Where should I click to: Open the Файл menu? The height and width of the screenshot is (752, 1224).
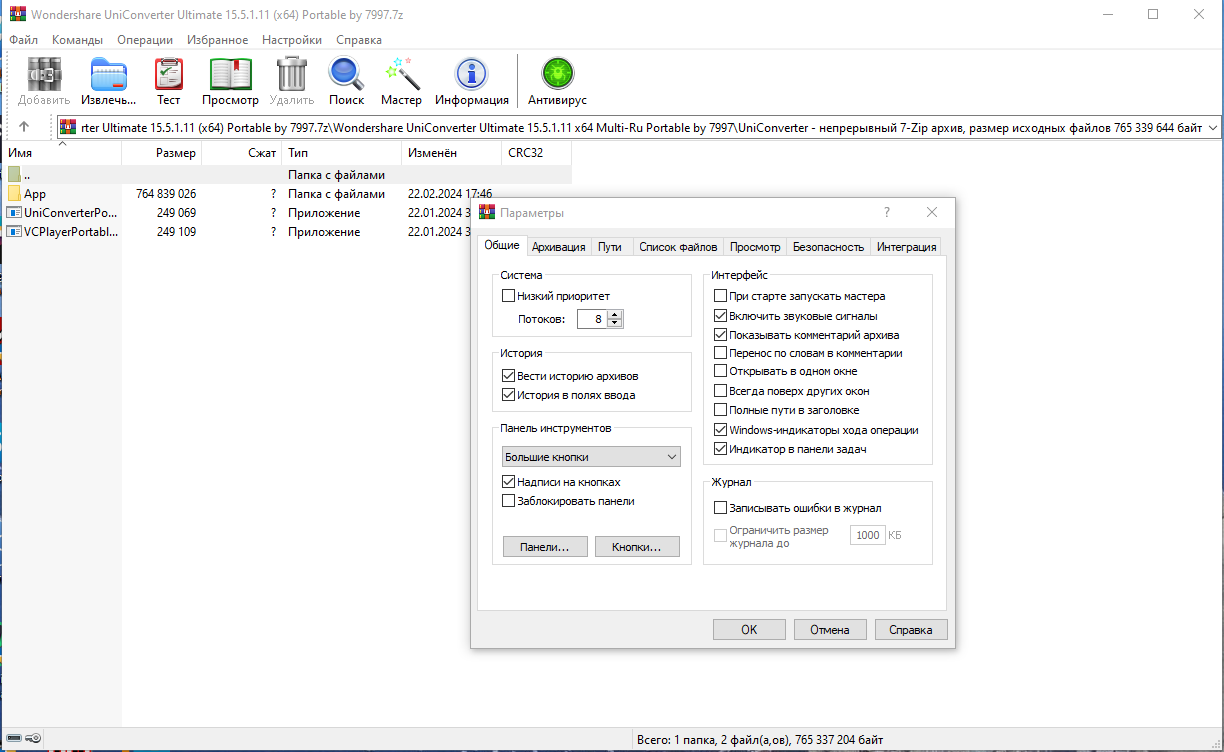pos(24,40)
